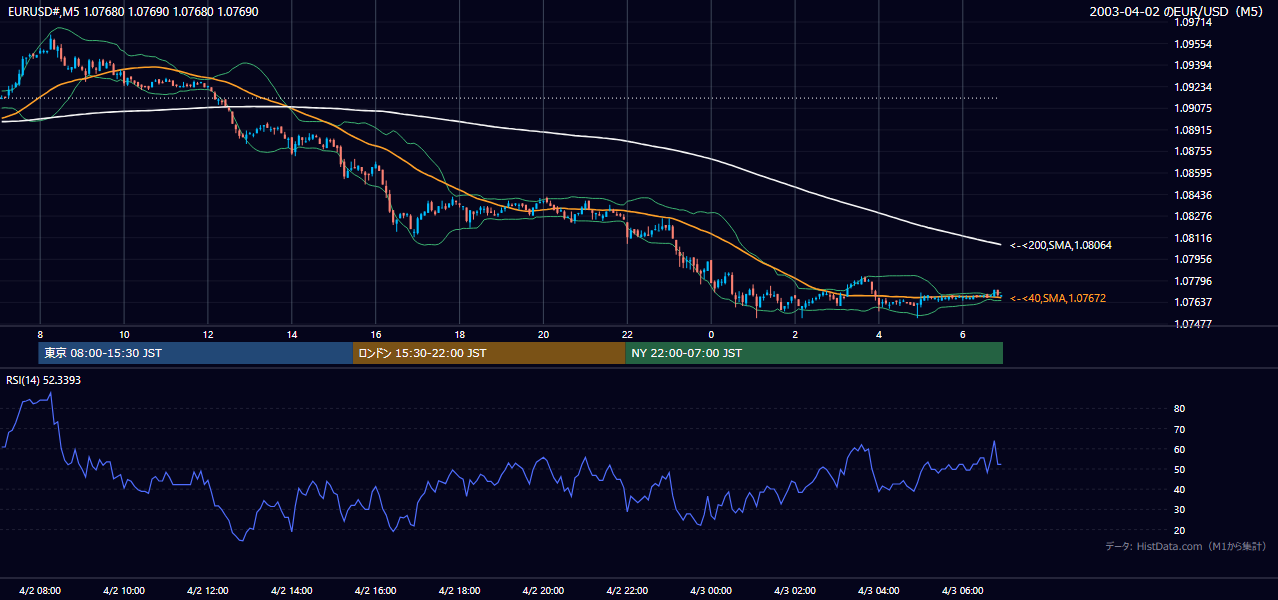Click RSI scale value 40
Screen dimensions: 1278x600
tap(1179, 490)
